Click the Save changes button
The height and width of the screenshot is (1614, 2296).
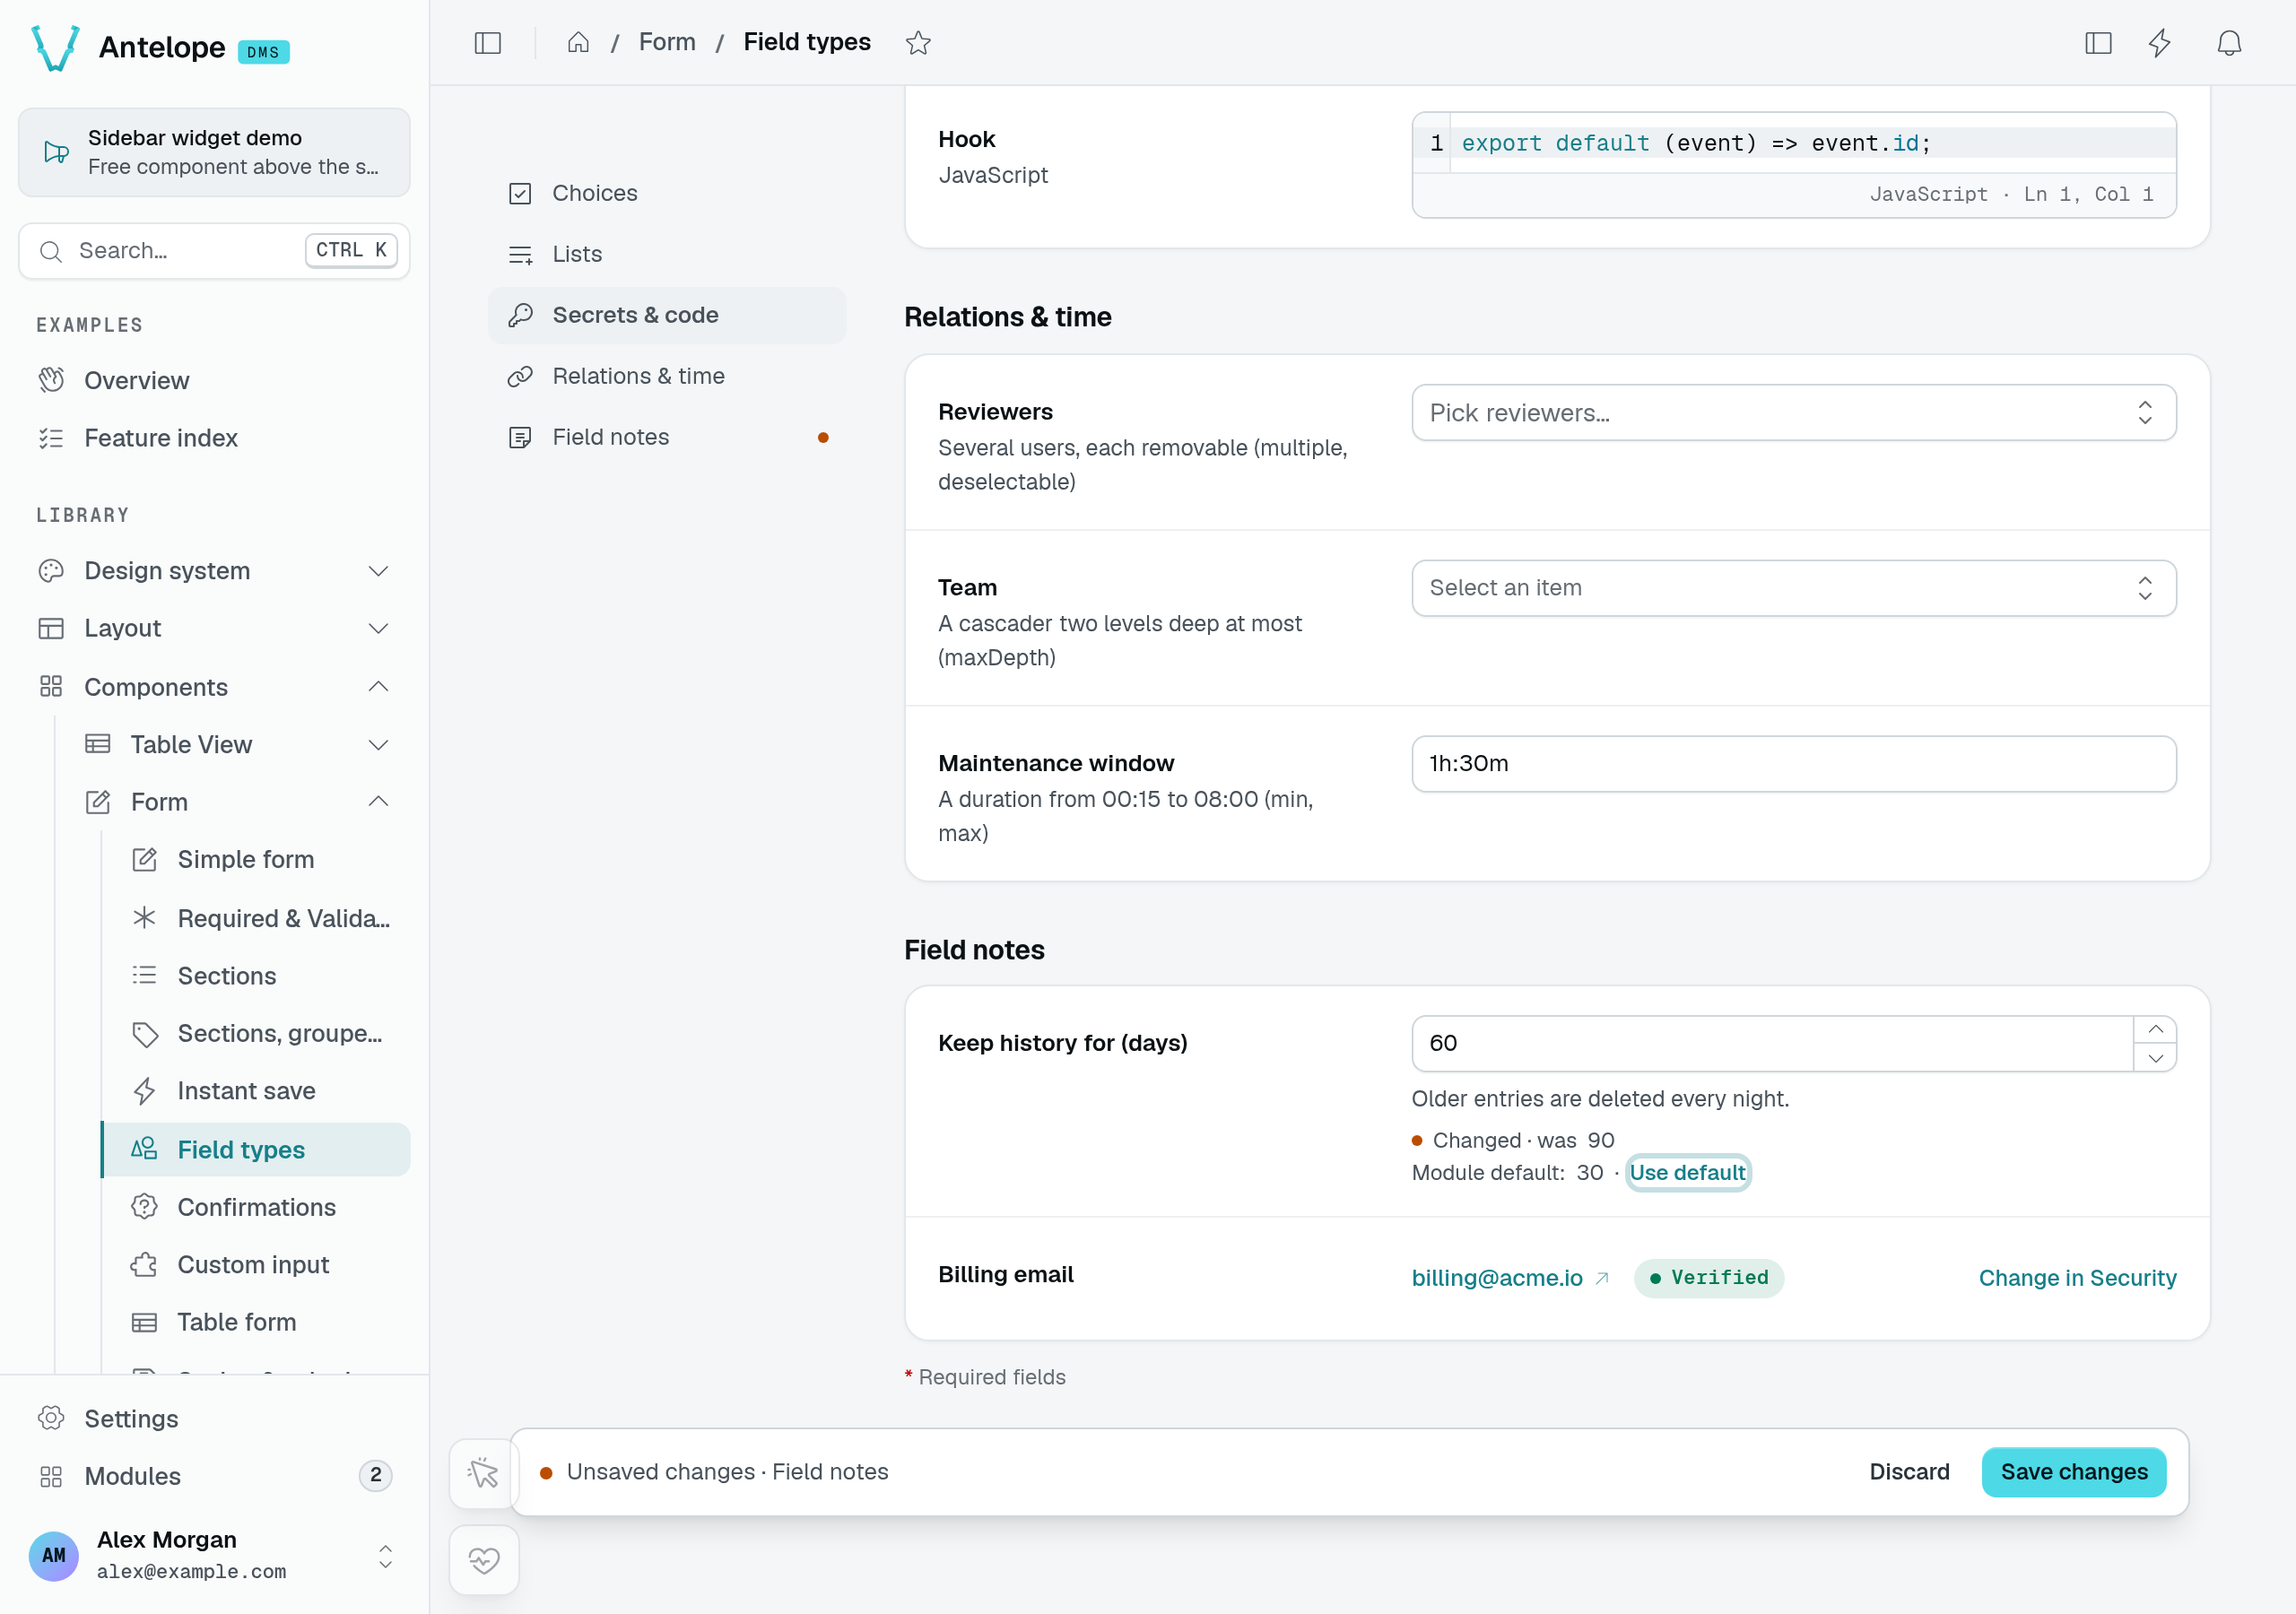[x=2073, y=1472]
